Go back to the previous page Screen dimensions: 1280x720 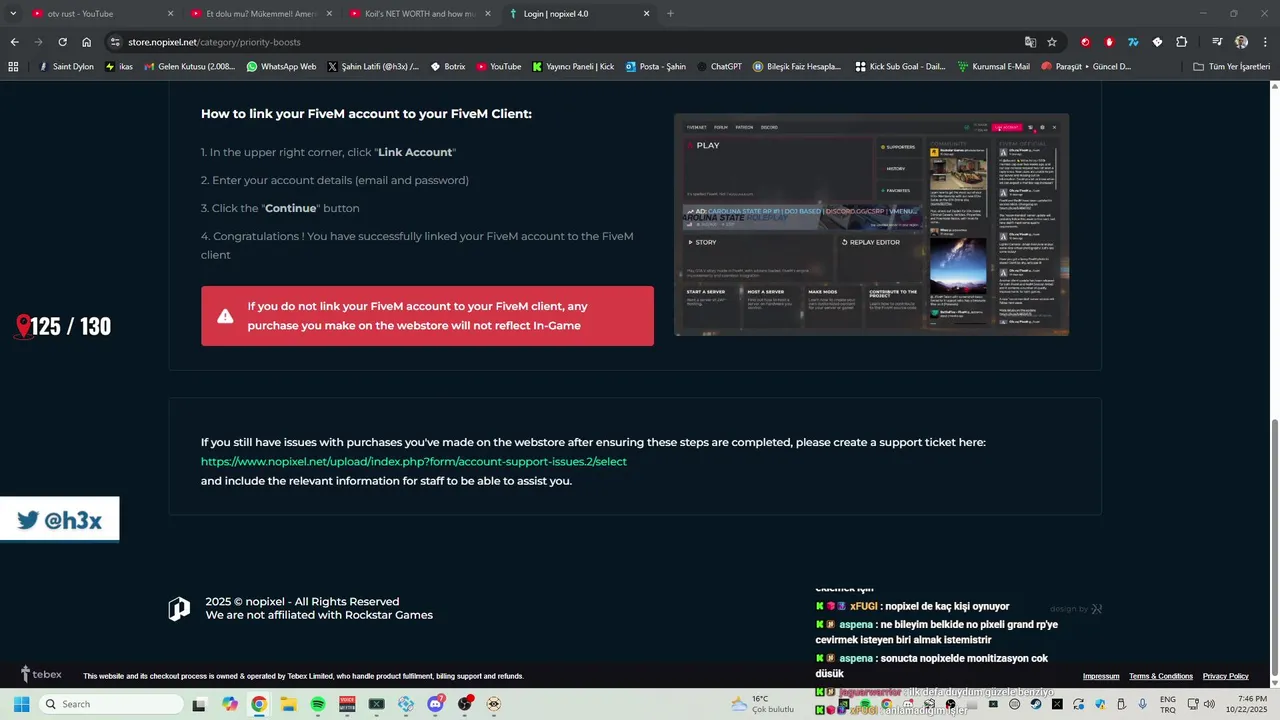tap(14, 42)
